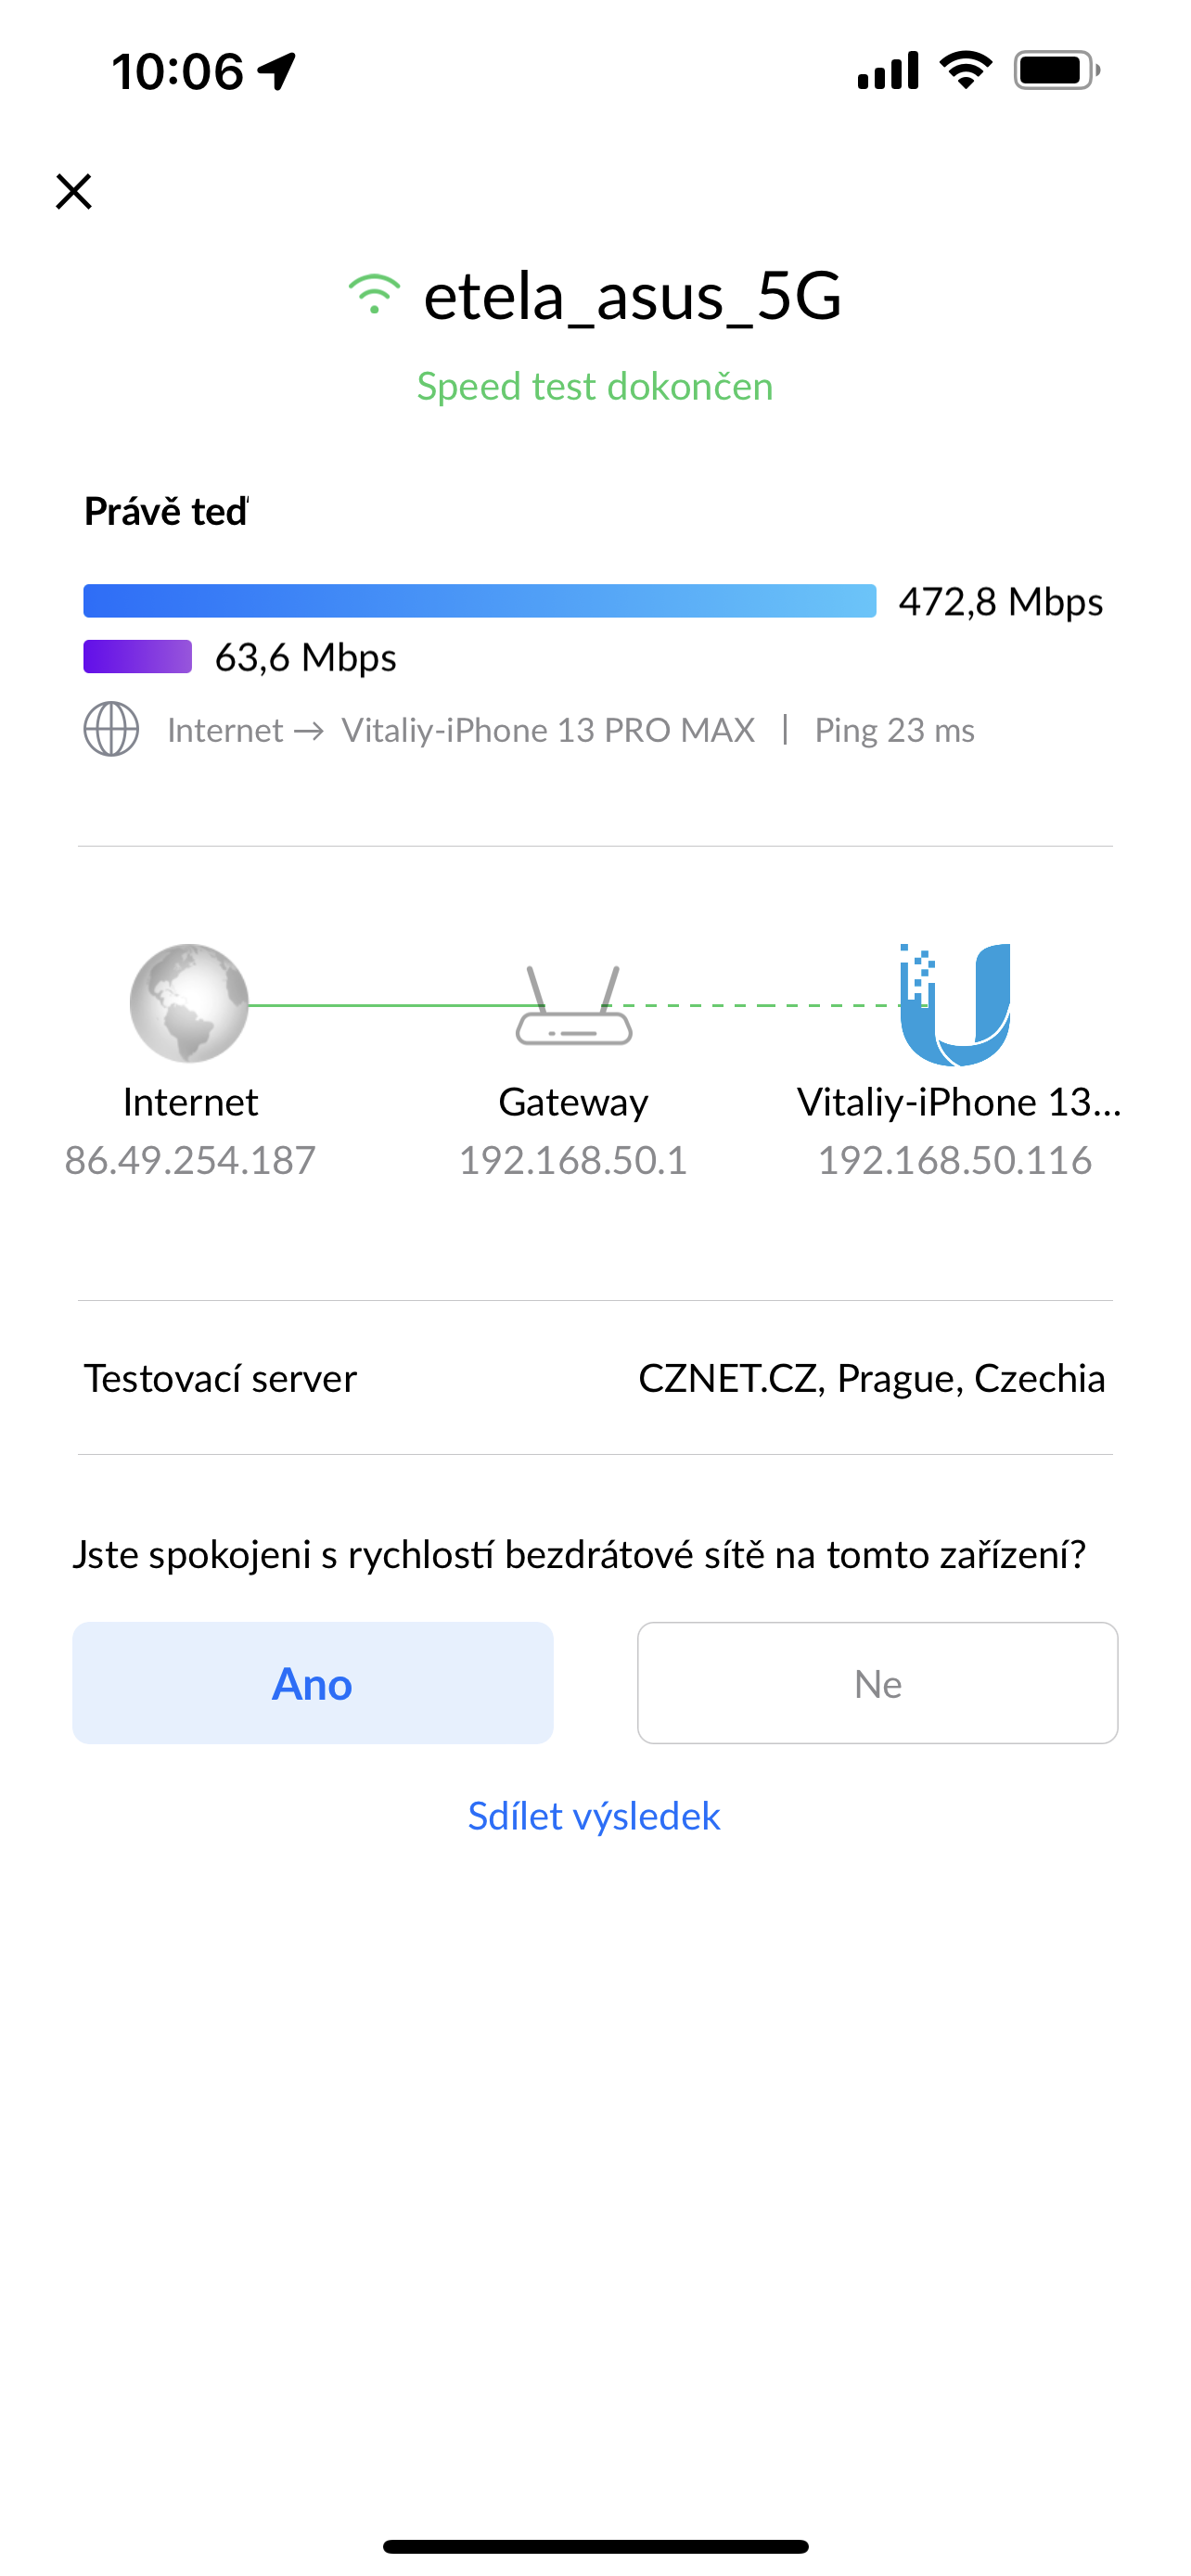Tap the Internet IP address 86.49.254.187
This screenshot has width=1191, height=2576.
pyautogui.click(x=190, y=1160)
